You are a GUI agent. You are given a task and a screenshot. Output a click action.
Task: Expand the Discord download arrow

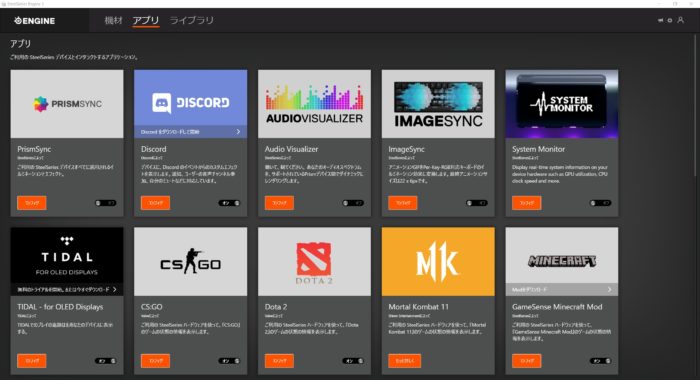click(x=238, y=132)
